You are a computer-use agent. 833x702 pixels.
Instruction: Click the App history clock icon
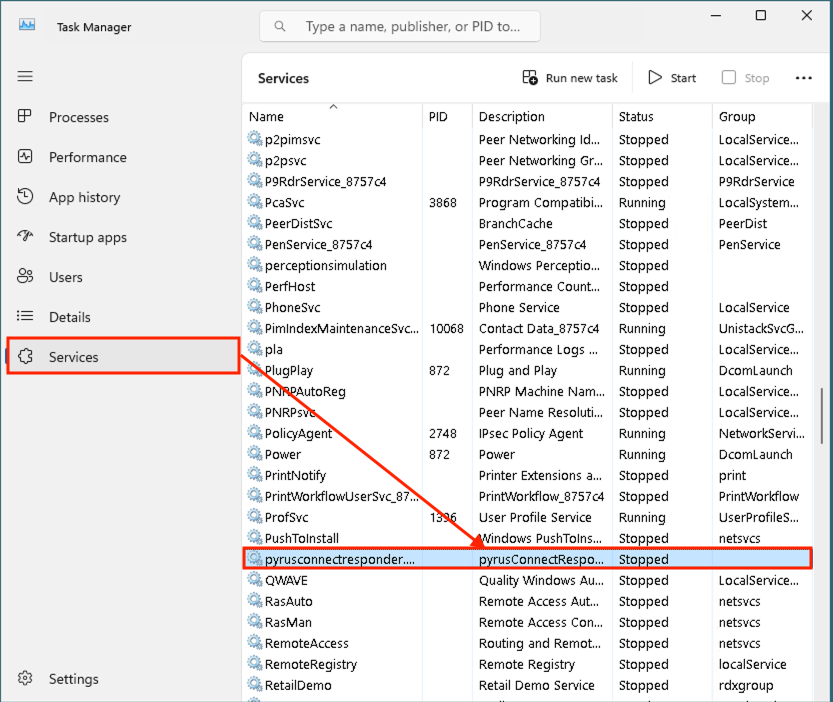coord(25,197)
